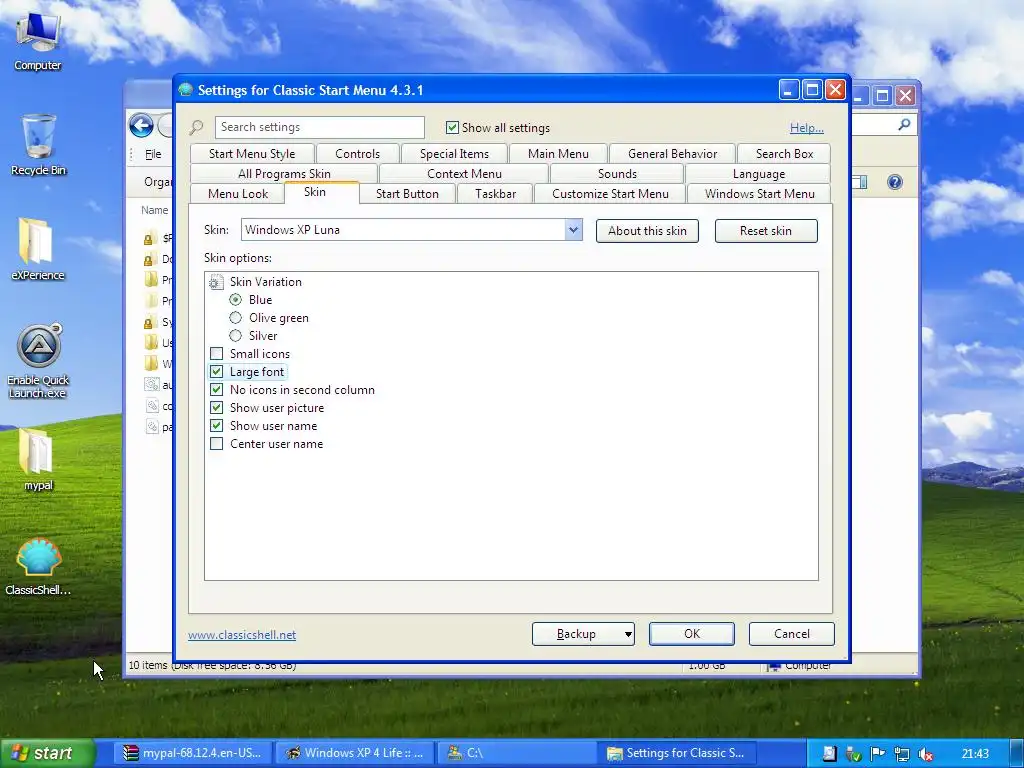Click the preview pane icon in Explorer toolbar
The image size is (1024, 768).
[861, 182]
